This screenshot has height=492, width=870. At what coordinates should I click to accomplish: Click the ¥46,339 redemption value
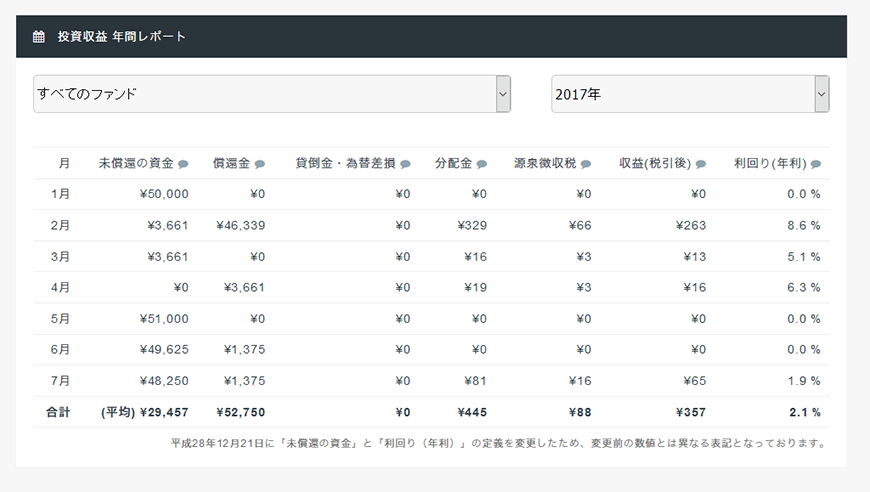pos(241,225)
